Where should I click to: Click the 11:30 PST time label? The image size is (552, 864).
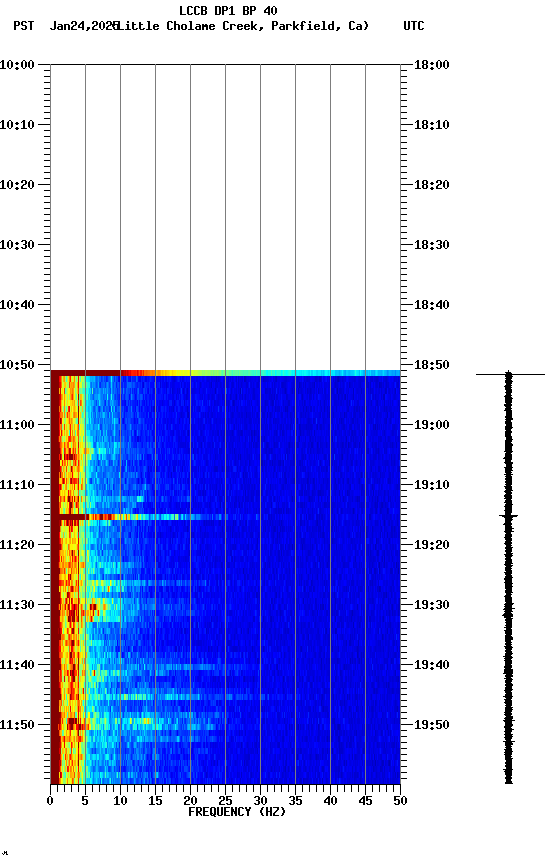[17, 605]
